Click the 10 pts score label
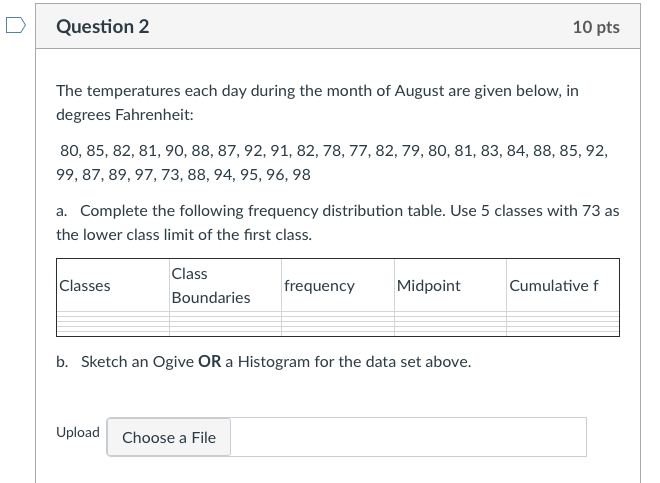 click(596, 27)
